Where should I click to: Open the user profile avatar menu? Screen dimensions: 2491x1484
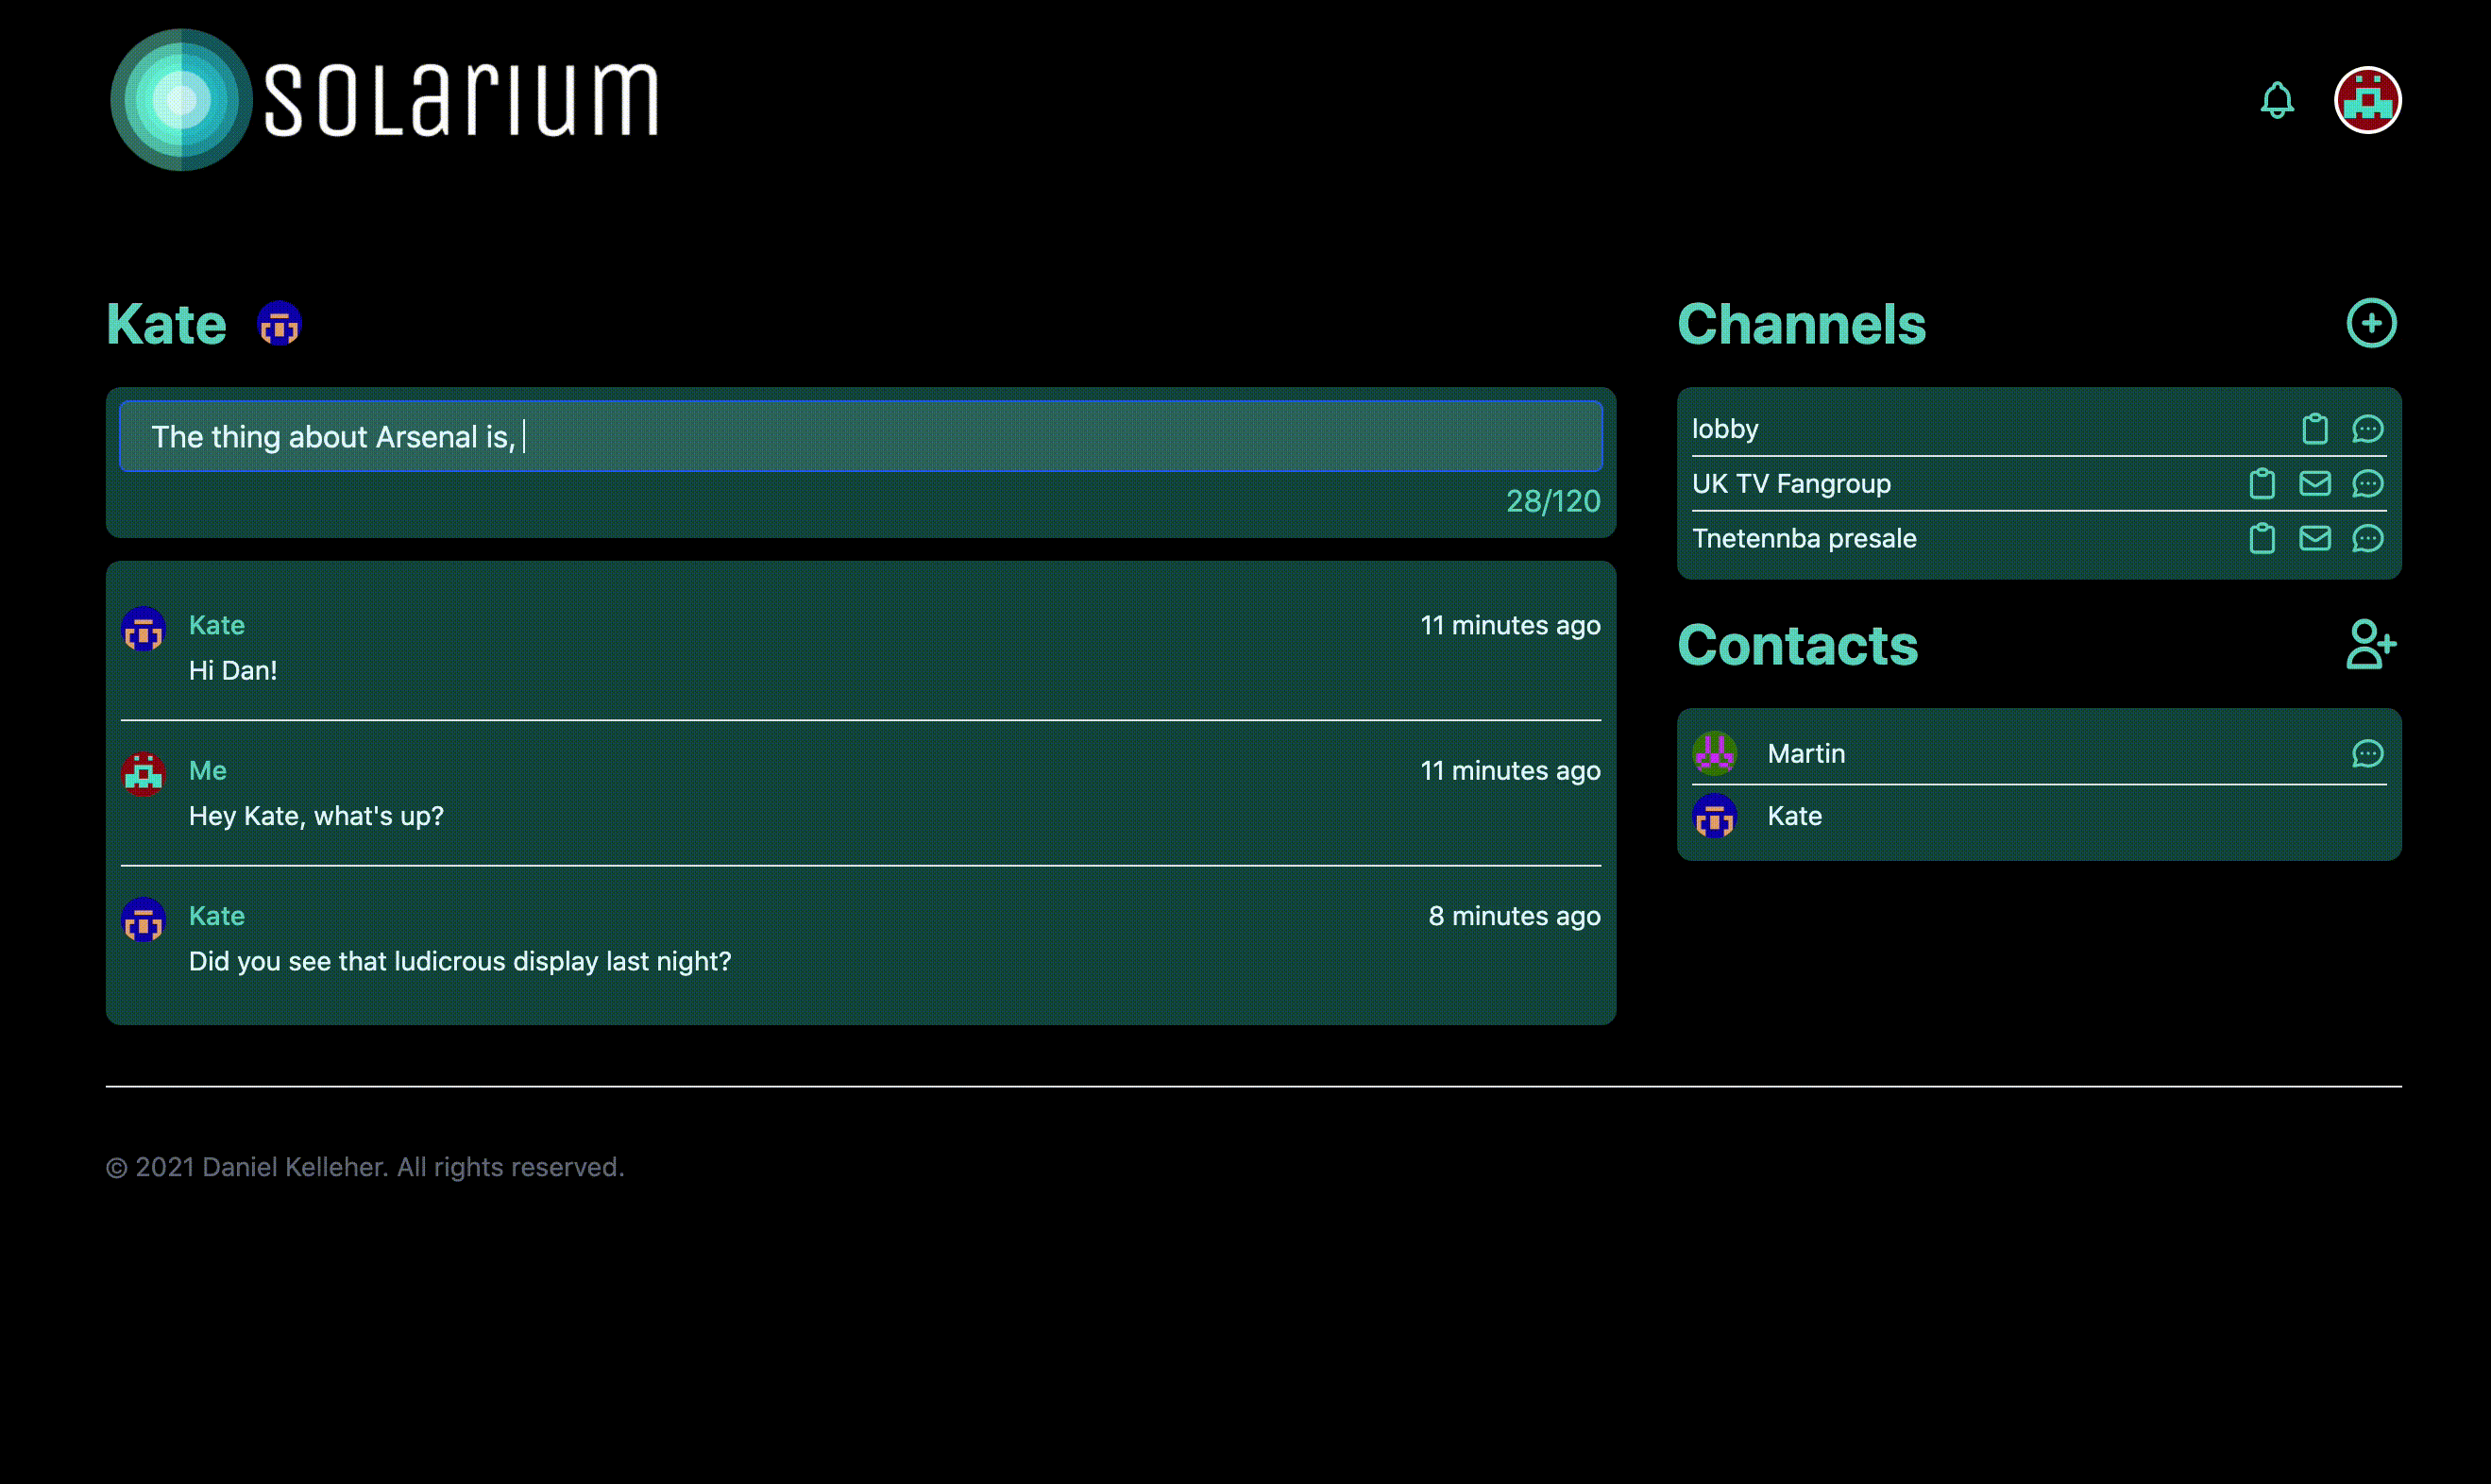[2367, 100]
